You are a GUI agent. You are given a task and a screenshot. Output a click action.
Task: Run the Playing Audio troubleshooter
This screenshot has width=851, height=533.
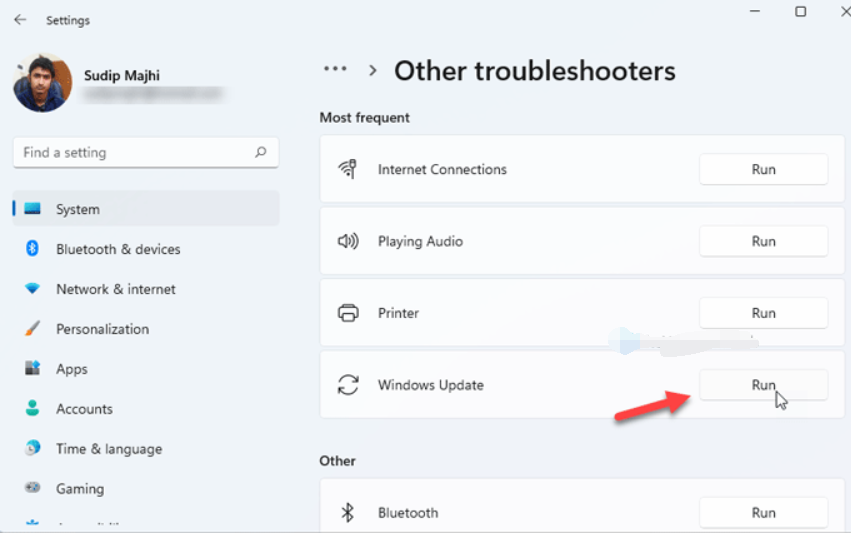(x=763, y=242)
